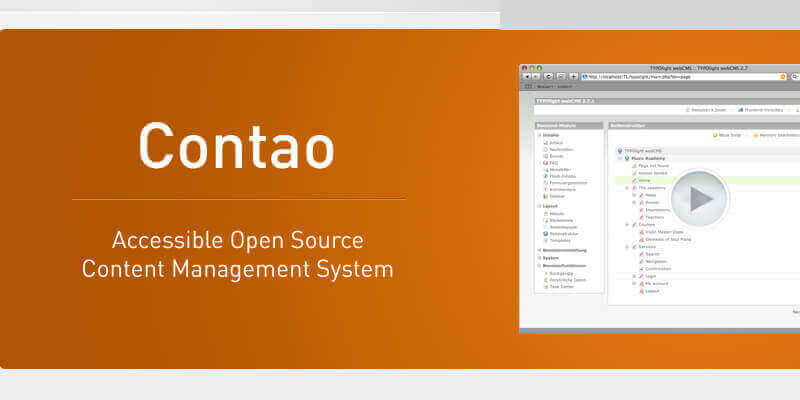The height and width of the screenshot is (400, 800).
Task: Click the 'Content Management System' tagline line
Action: [238, 269]
